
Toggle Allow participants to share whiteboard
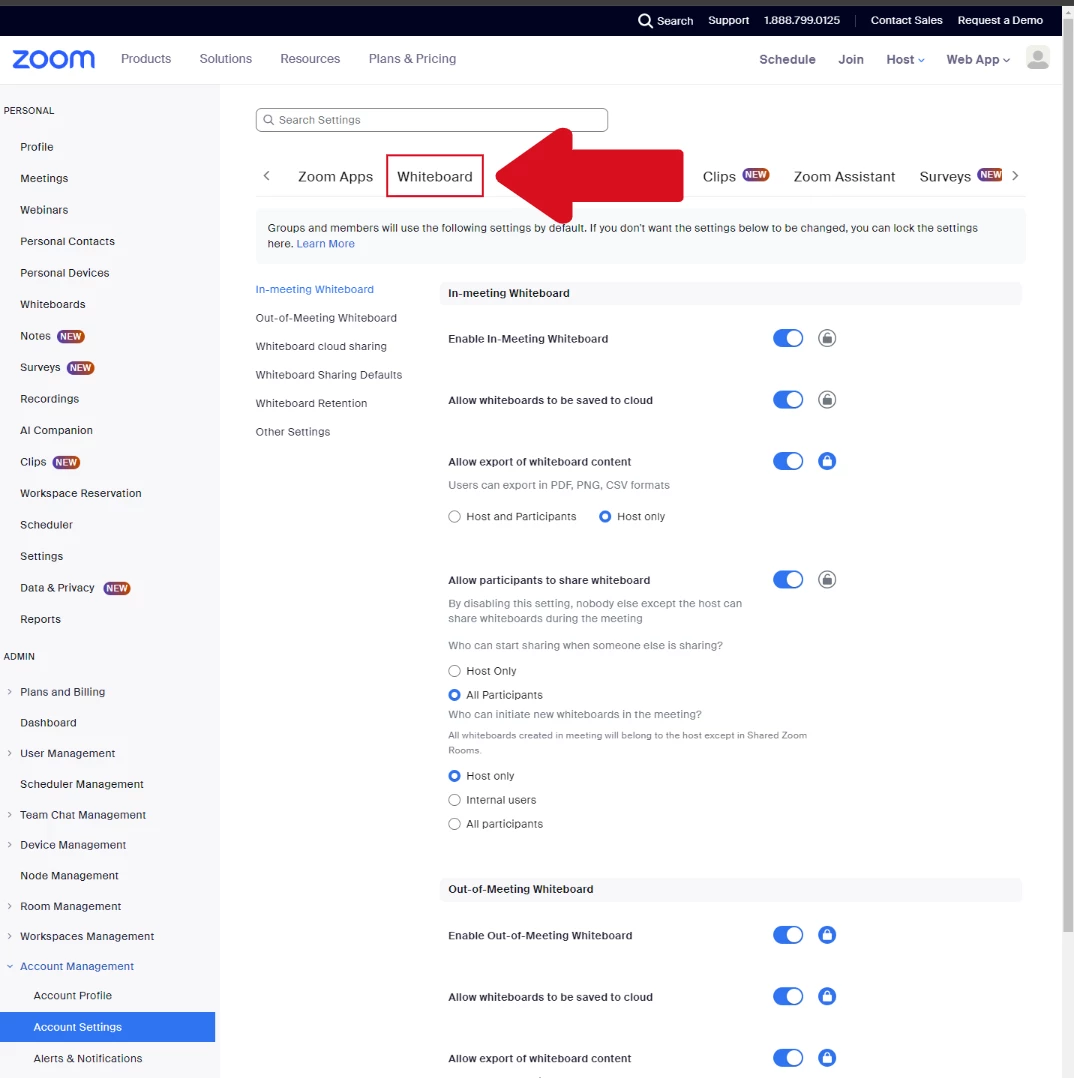coord(788,580)
